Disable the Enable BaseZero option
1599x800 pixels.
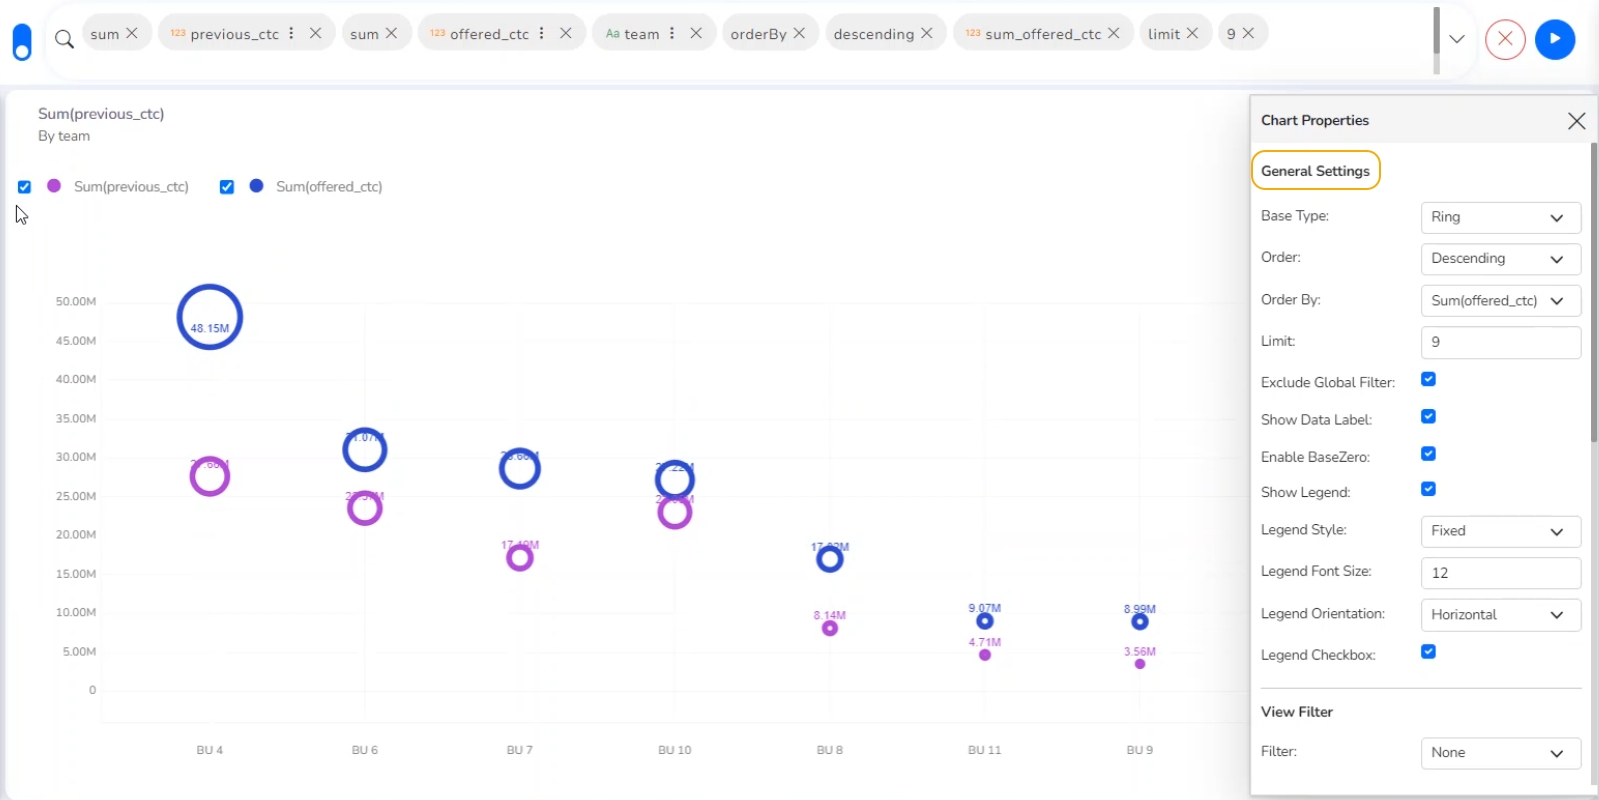click(x=1428, y=454)
